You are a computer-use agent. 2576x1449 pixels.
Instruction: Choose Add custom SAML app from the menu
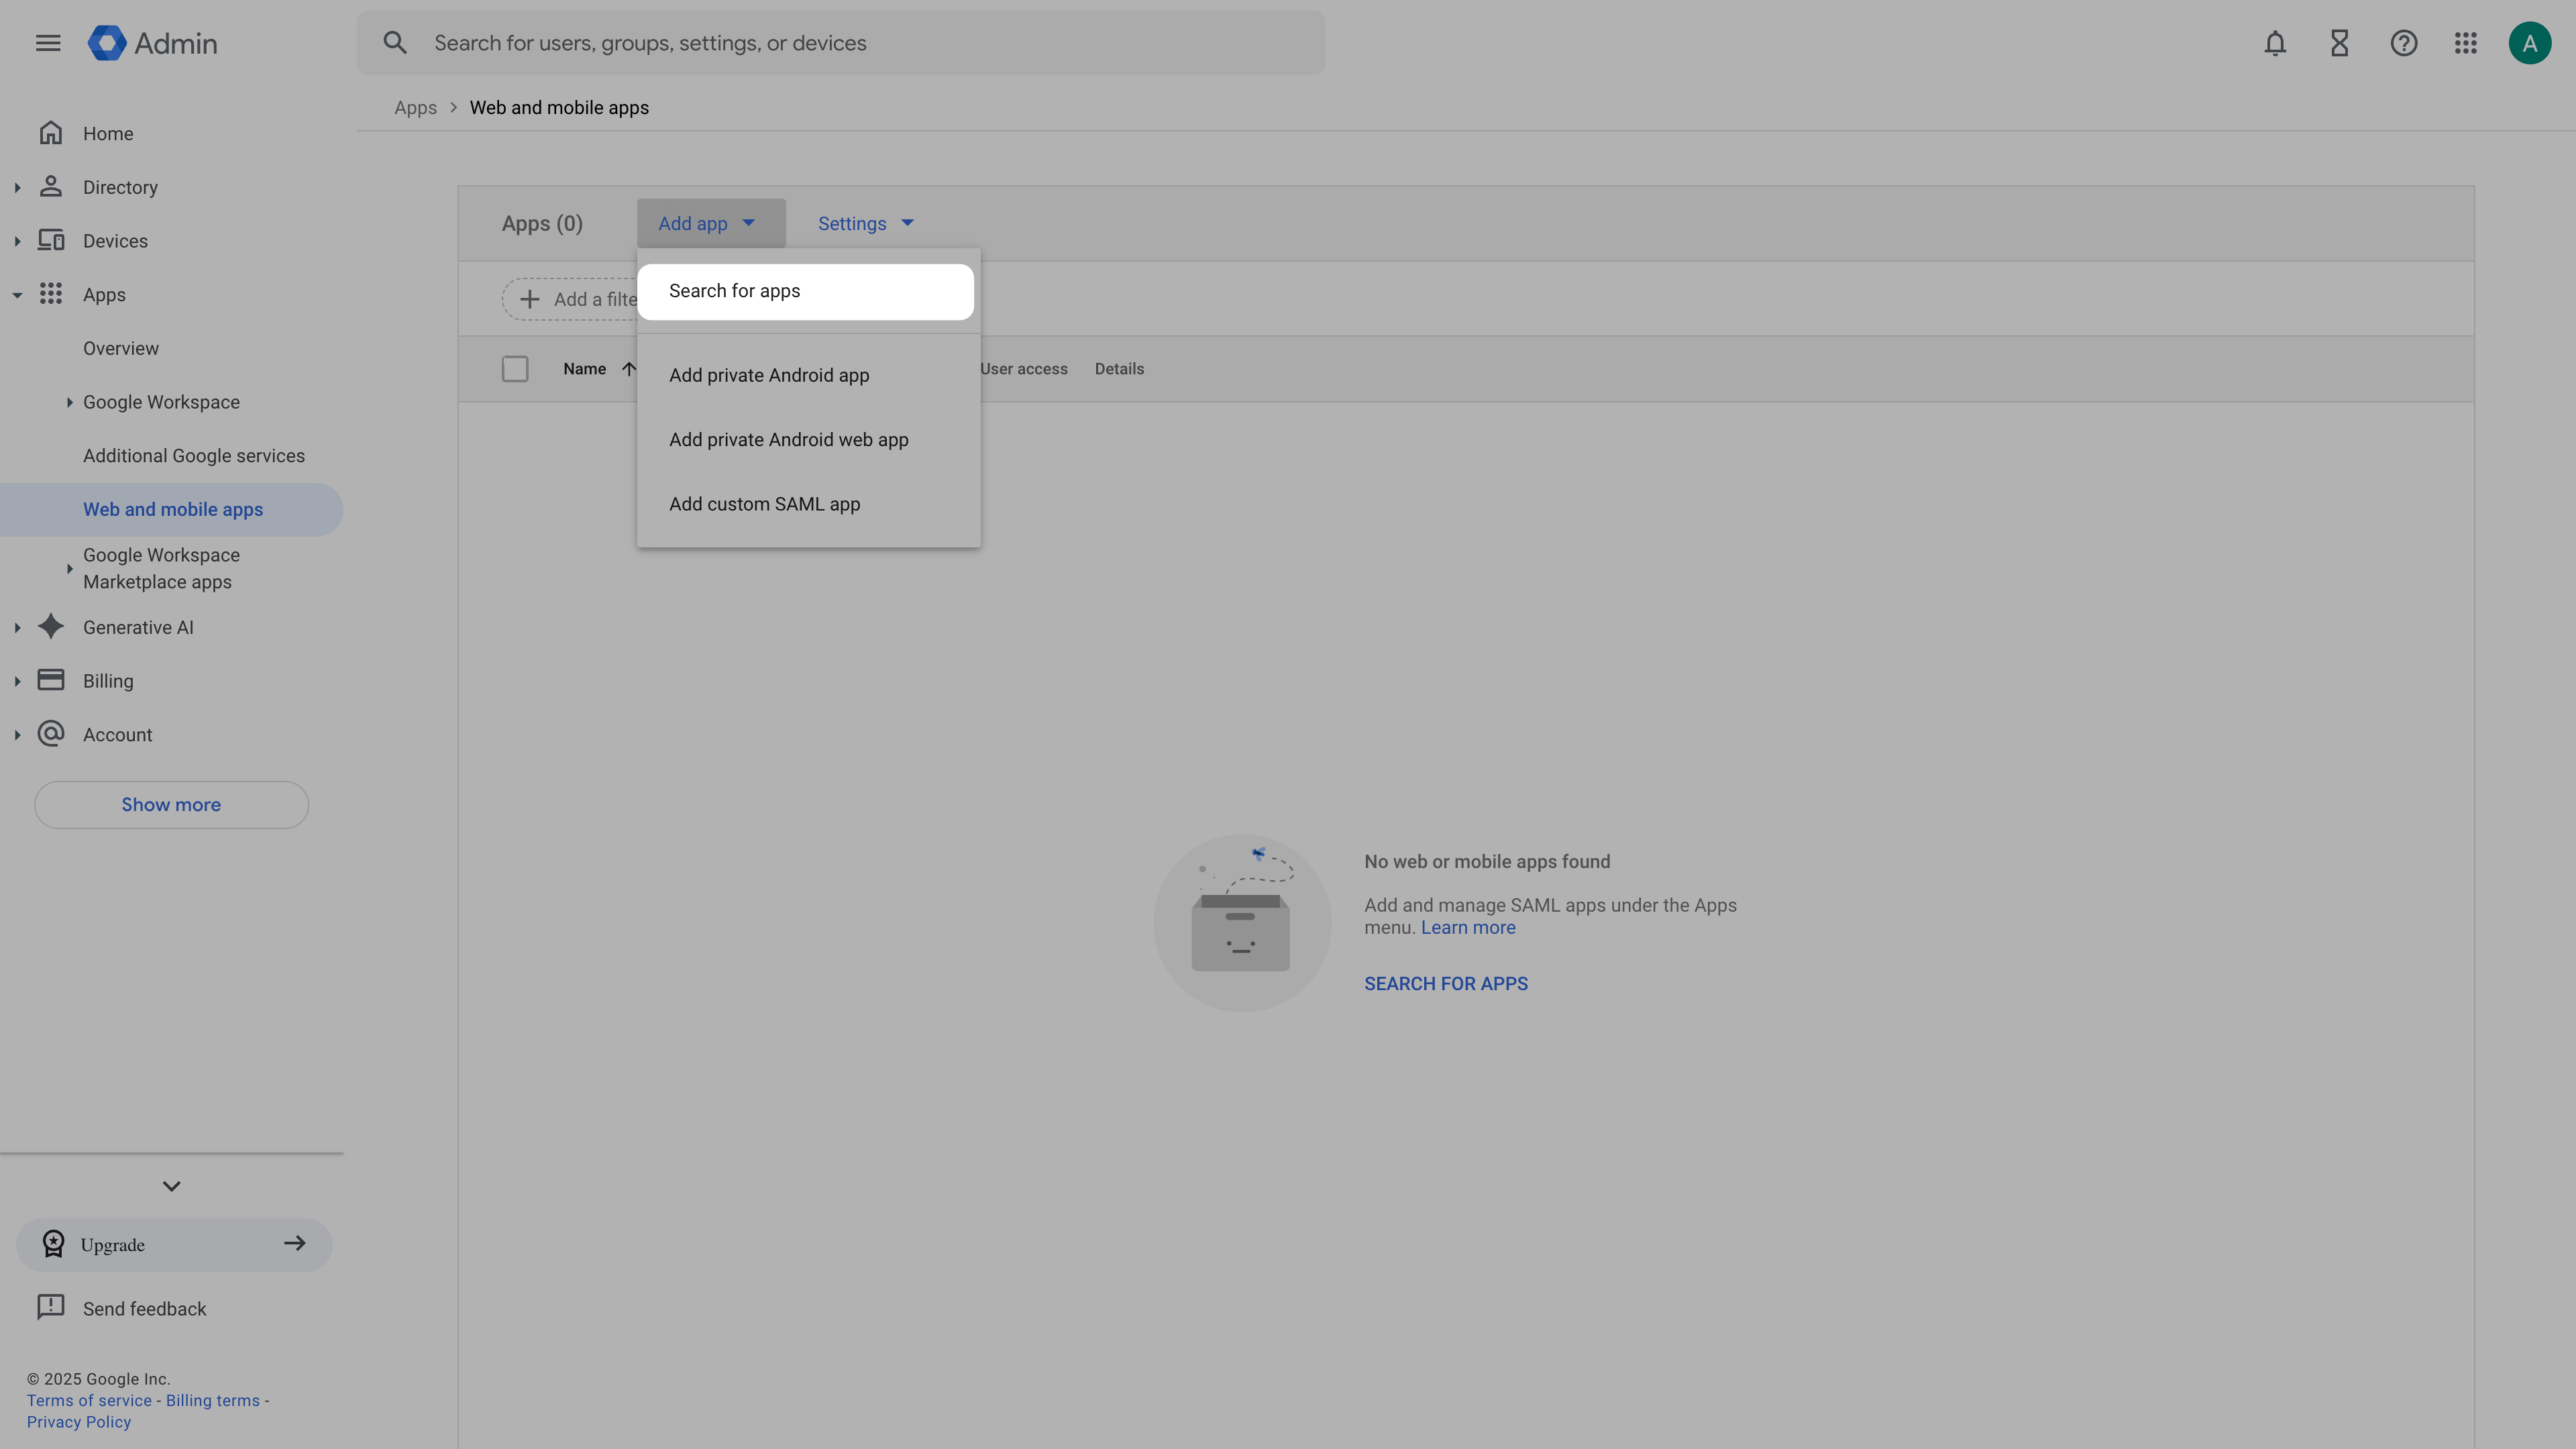click(764, 504)
